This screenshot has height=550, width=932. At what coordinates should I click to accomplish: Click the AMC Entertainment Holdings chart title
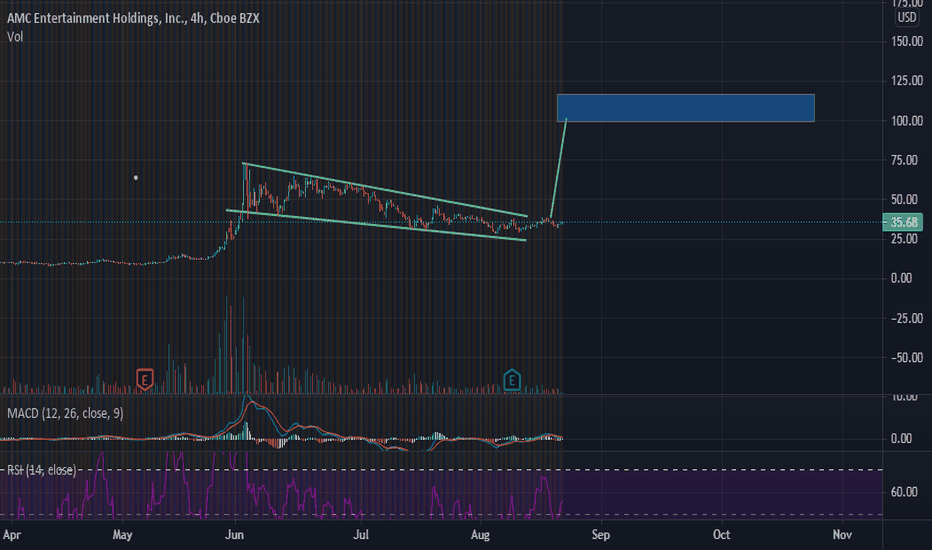click(x=133, y=18)
